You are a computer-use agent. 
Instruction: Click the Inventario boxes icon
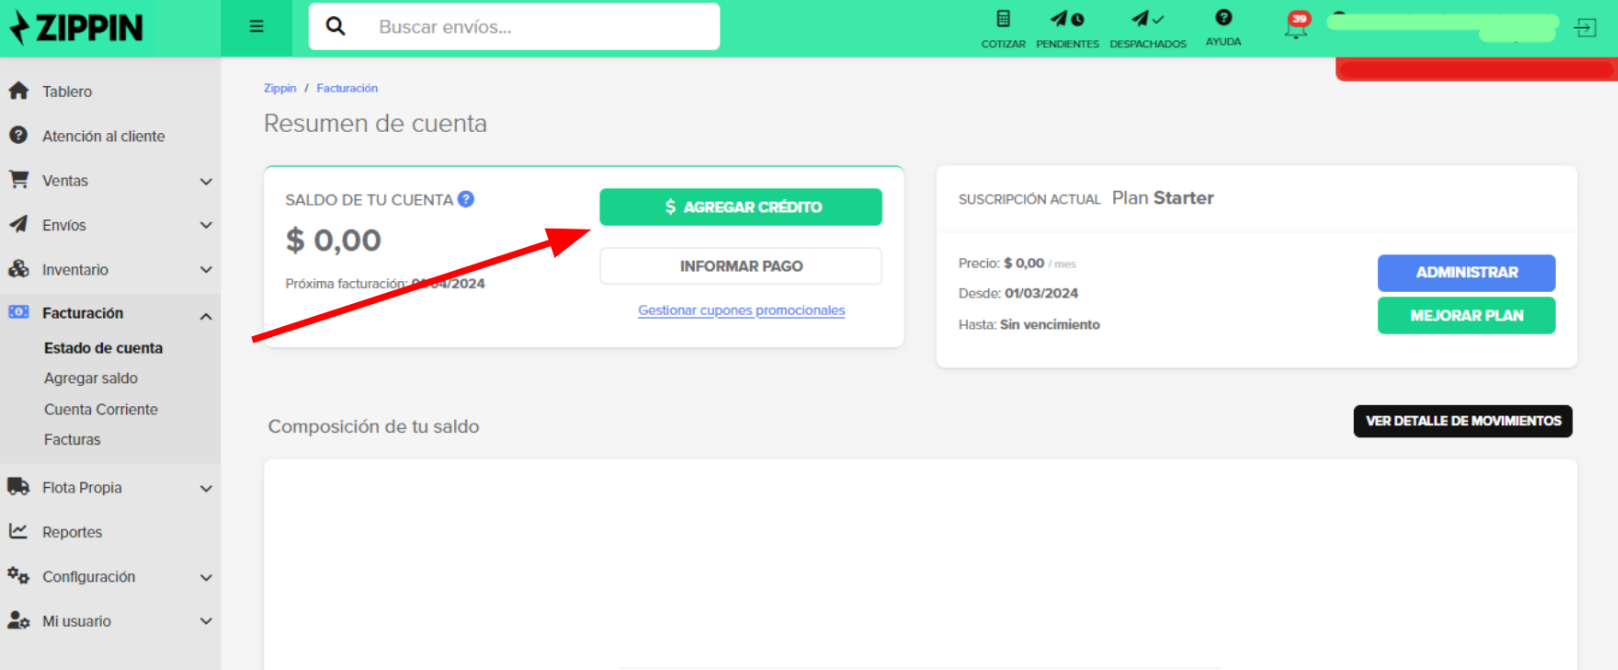tap(18, 269)
